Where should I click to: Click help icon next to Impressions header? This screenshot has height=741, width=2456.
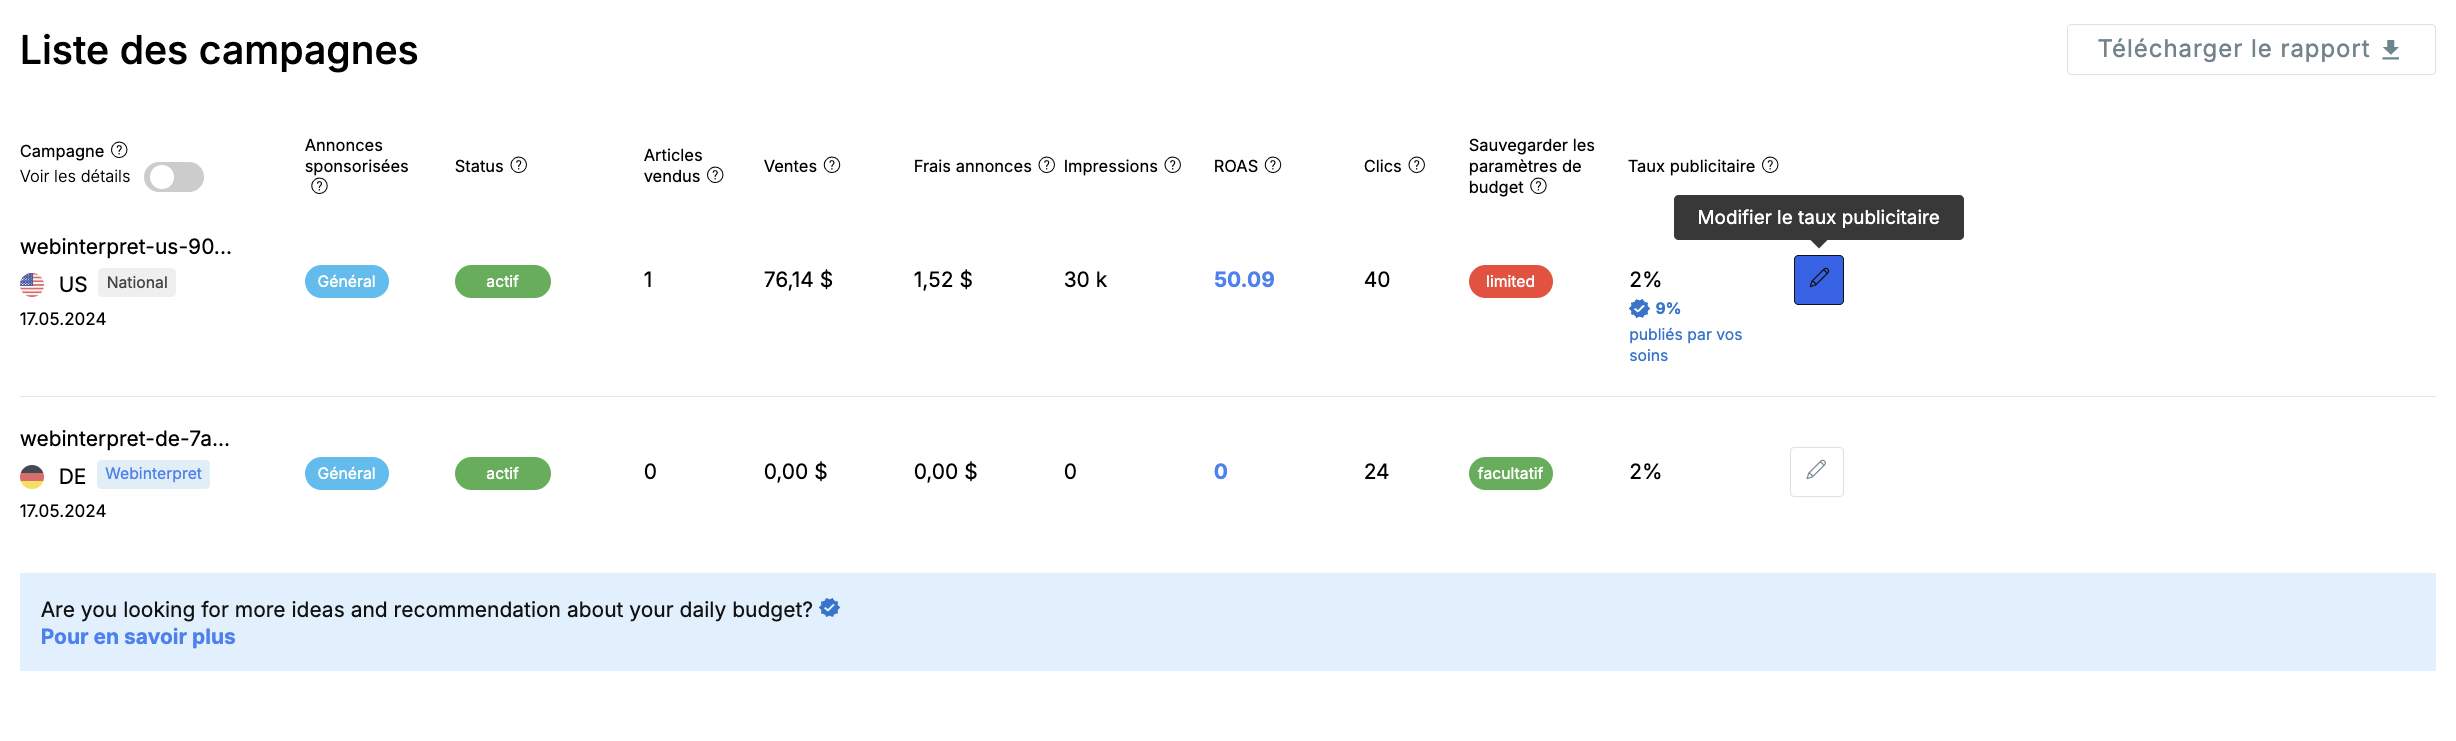coord(1173,165)
